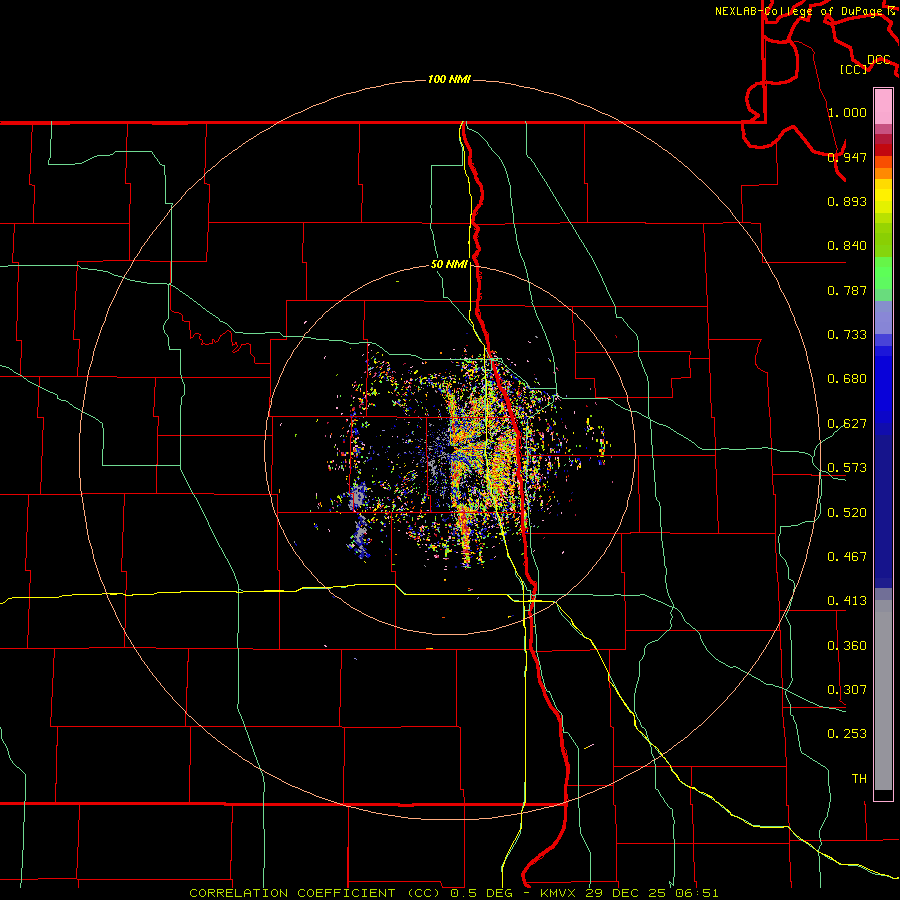Click the TH threshold label
Screen dimensions: 900x900
(x=859, y=778)
